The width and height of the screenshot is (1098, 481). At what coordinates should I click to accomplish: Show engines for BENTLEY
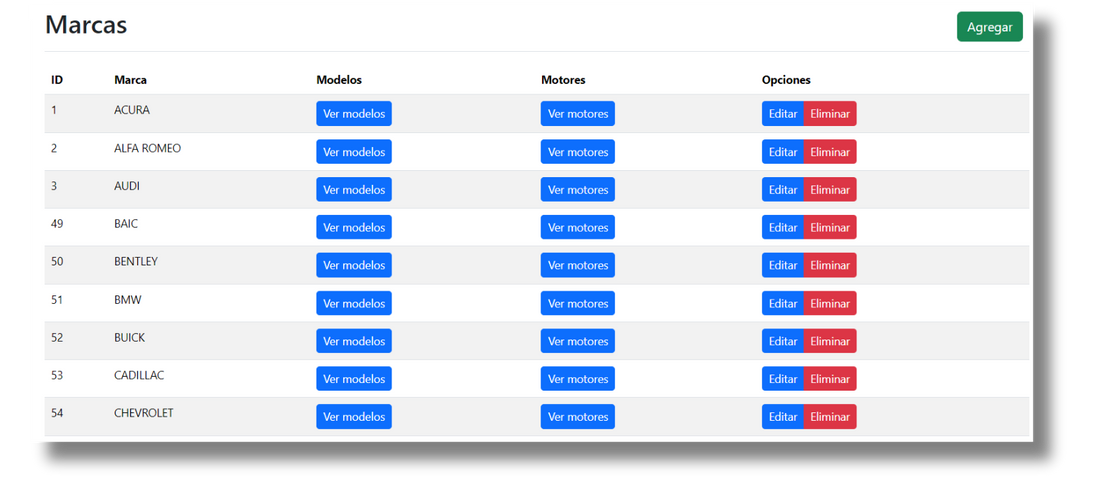pos(578,266)
